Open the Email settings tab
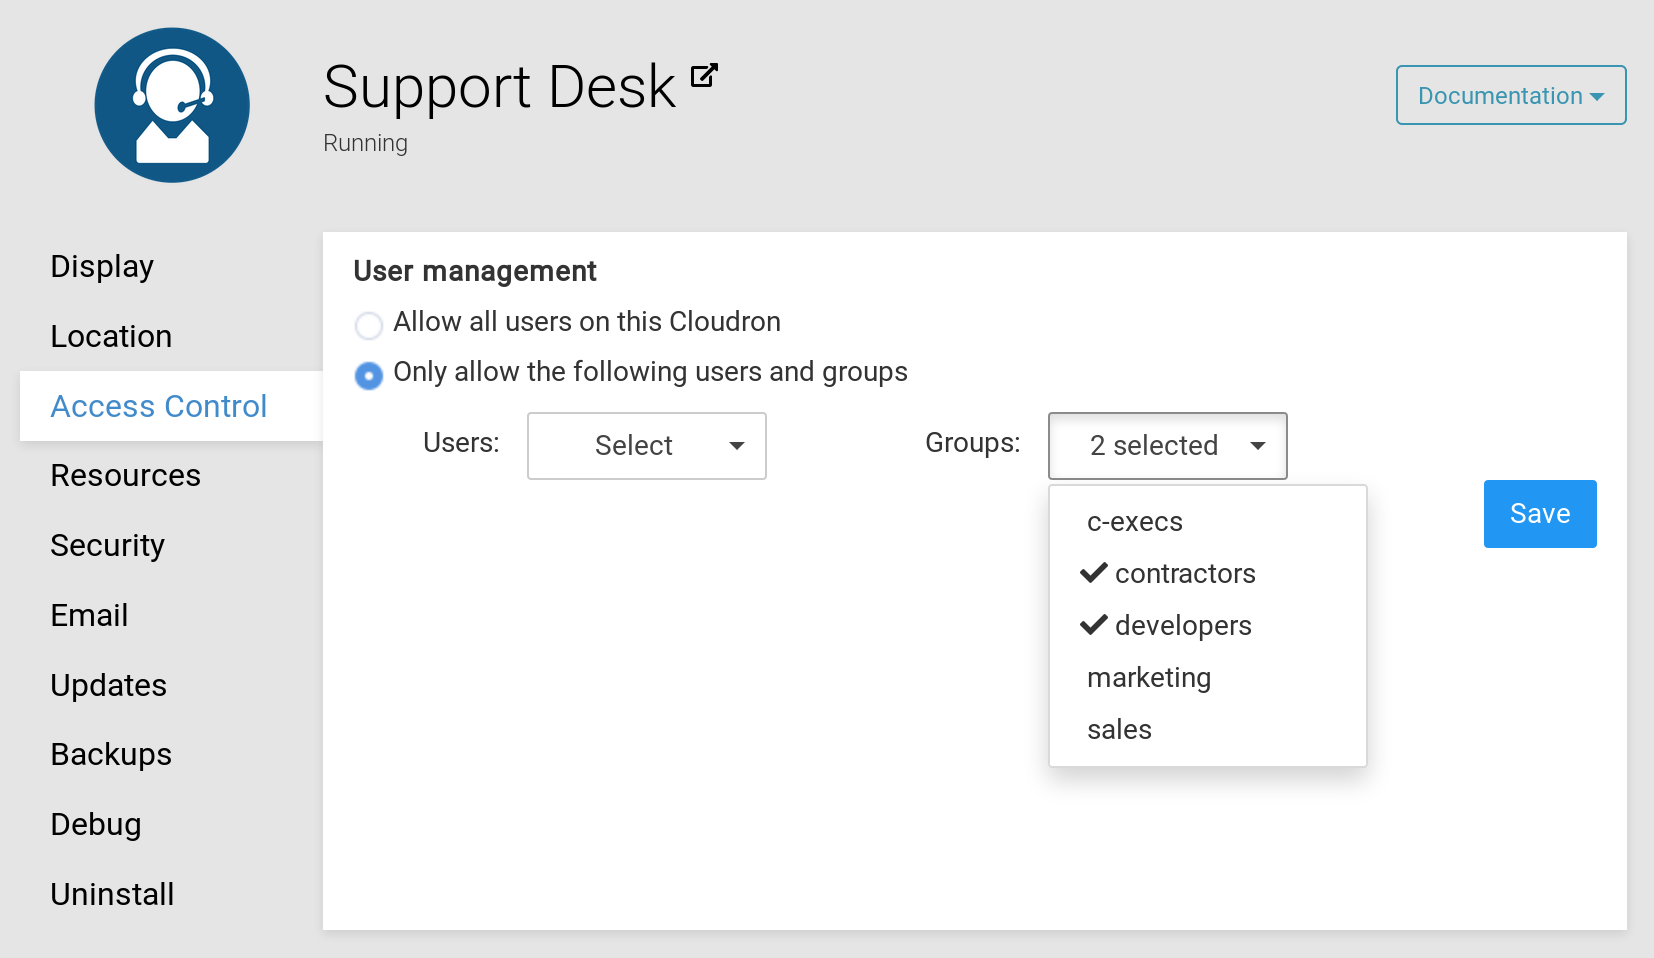Viewport: 1654px width, 958px height. pyautogui.click(x=89, y=616)
